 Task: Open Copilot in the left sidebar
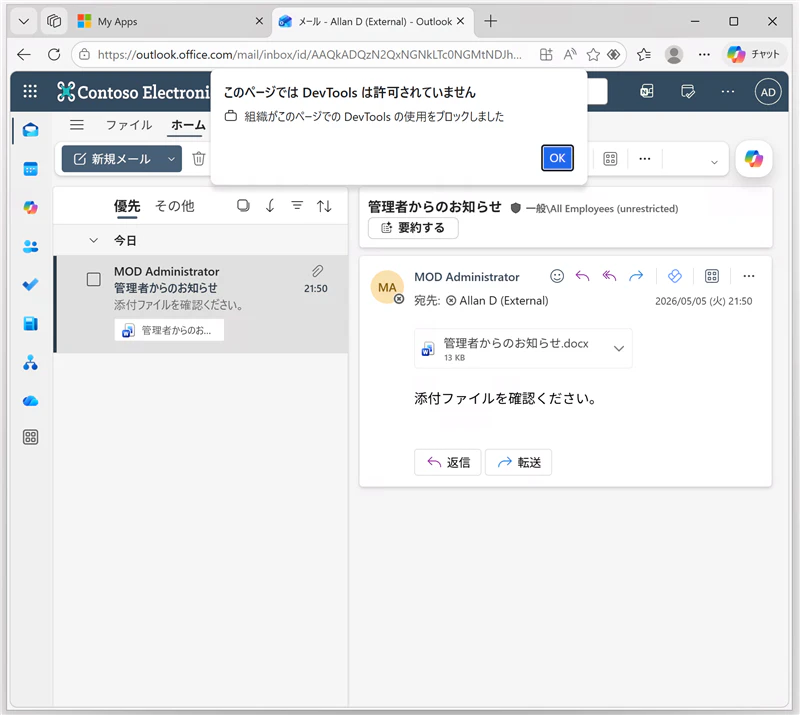tap(31, 208)
